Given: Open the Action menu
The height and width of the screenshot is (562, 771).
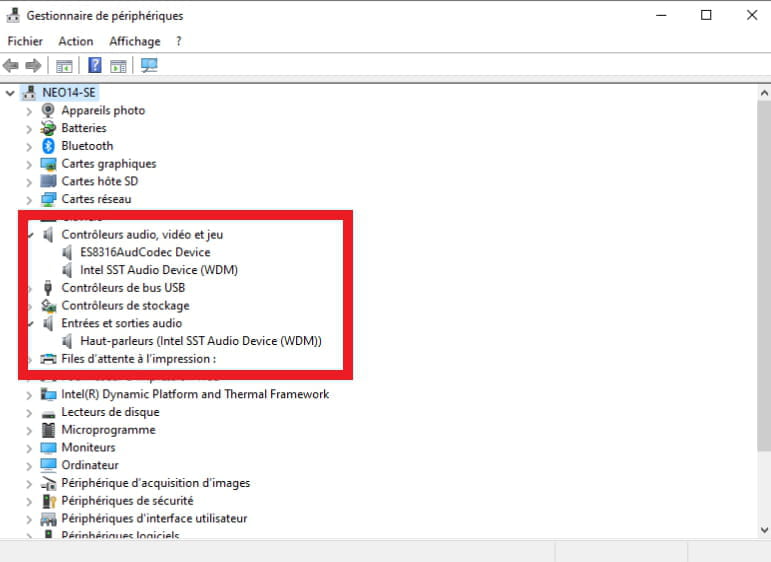Looking at the screenshot, I should coord(75,41).
